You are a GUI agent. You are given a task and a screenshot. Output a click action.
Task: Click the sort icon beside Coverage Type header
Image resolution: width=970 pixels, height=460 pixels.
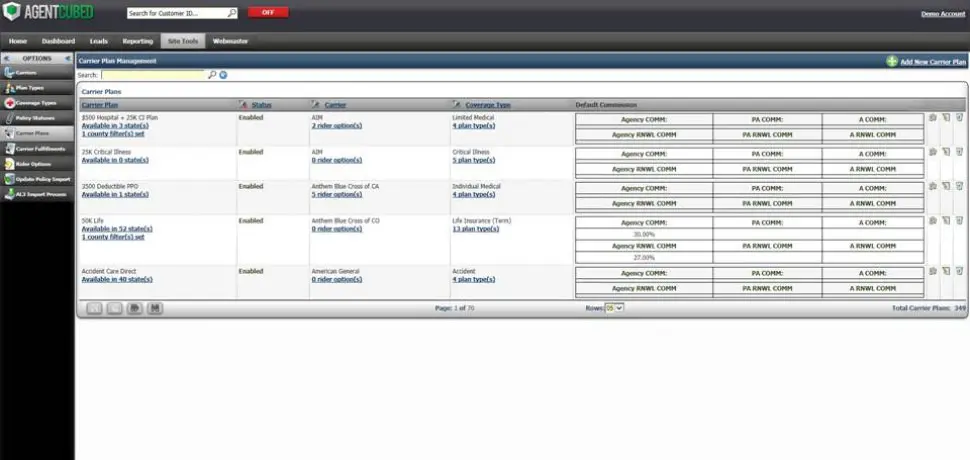[x=457, y=104]
